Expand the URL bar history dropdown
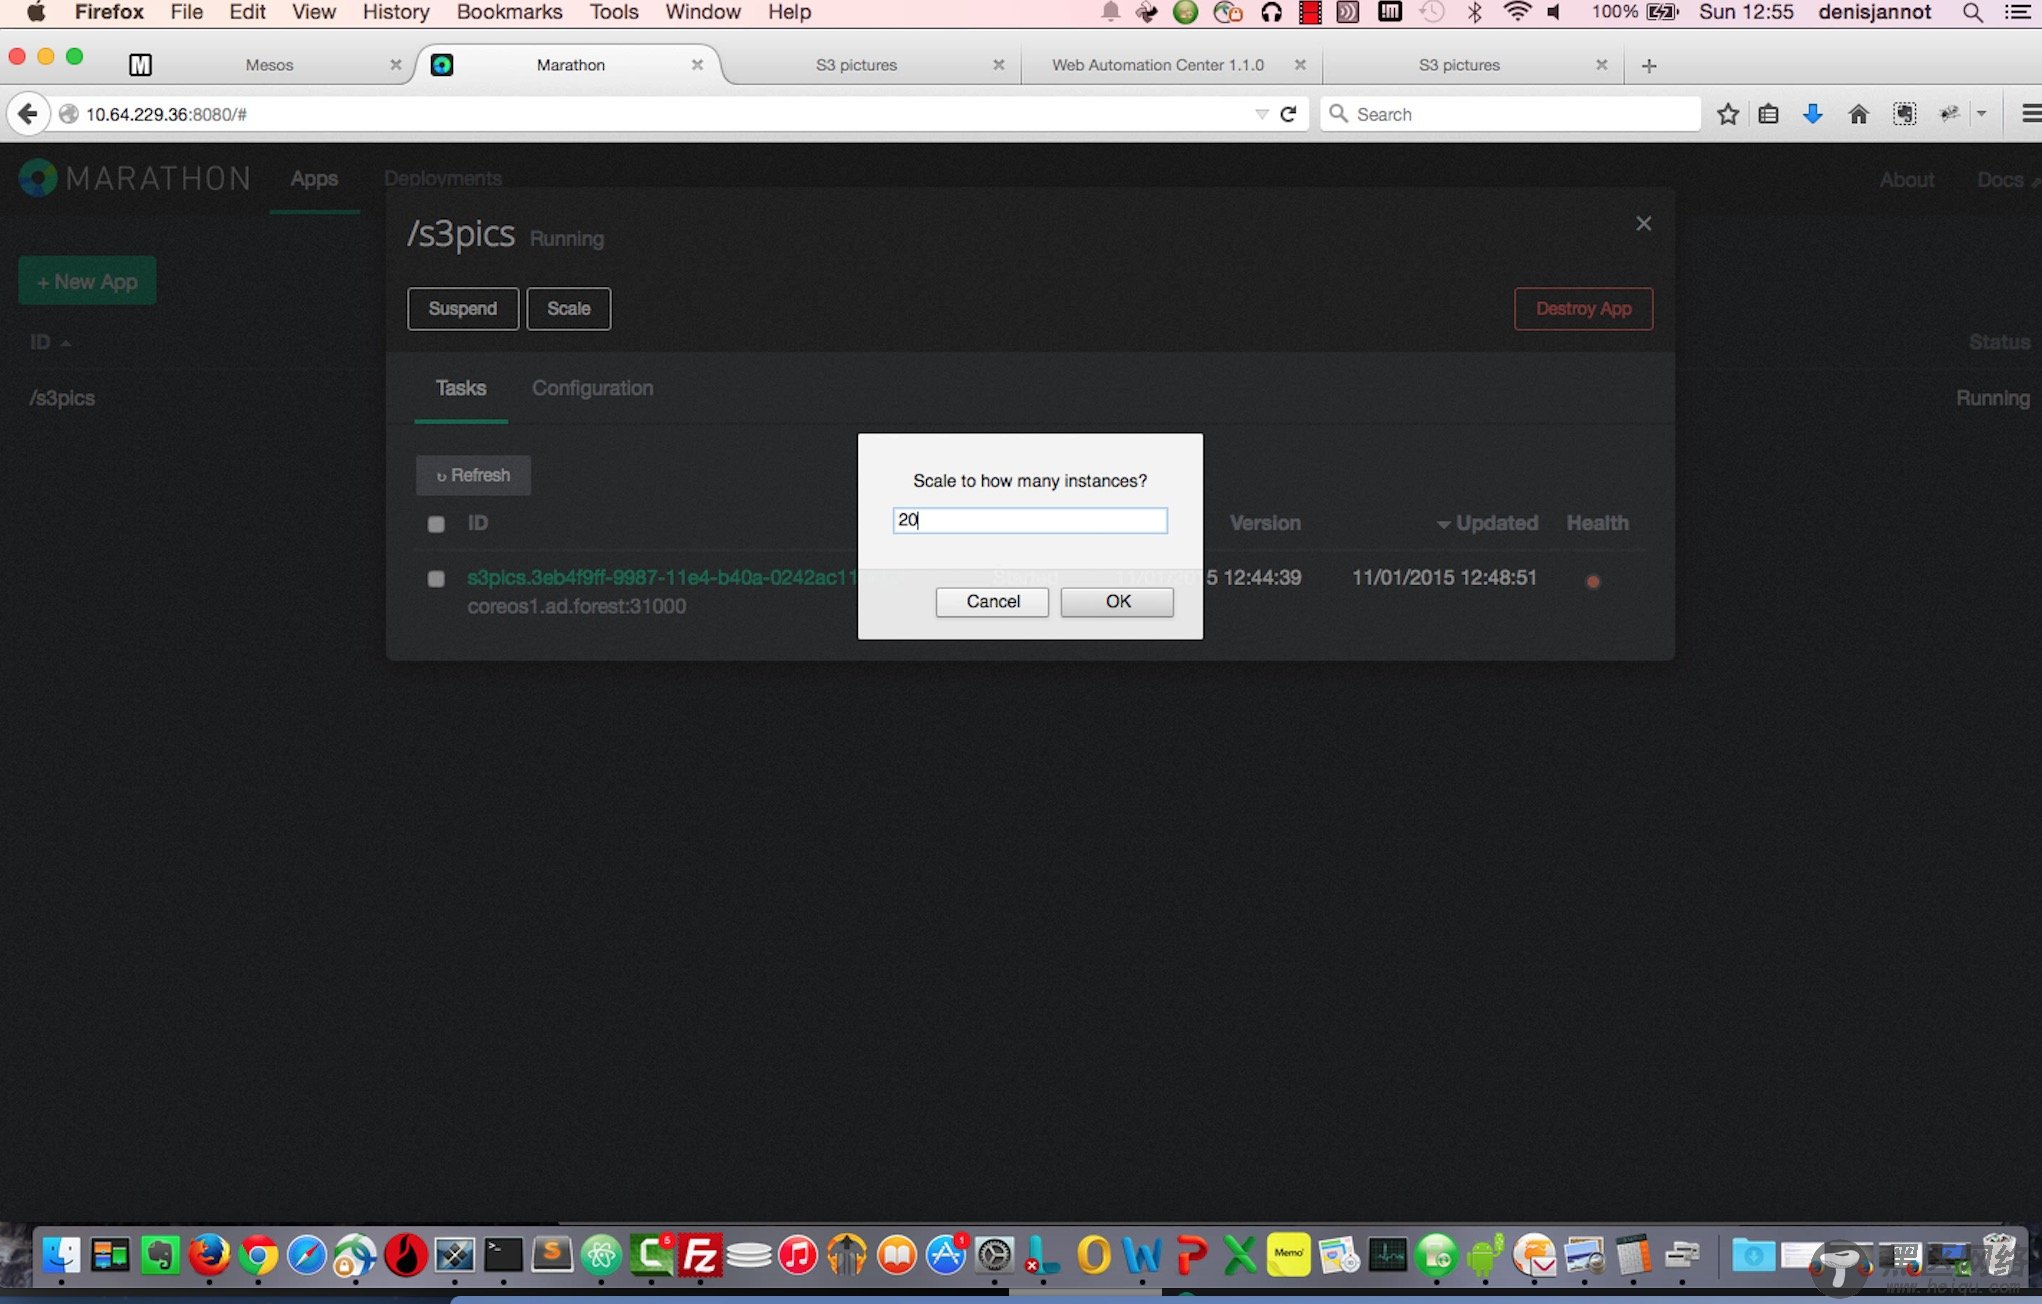 coord(1261,114)
